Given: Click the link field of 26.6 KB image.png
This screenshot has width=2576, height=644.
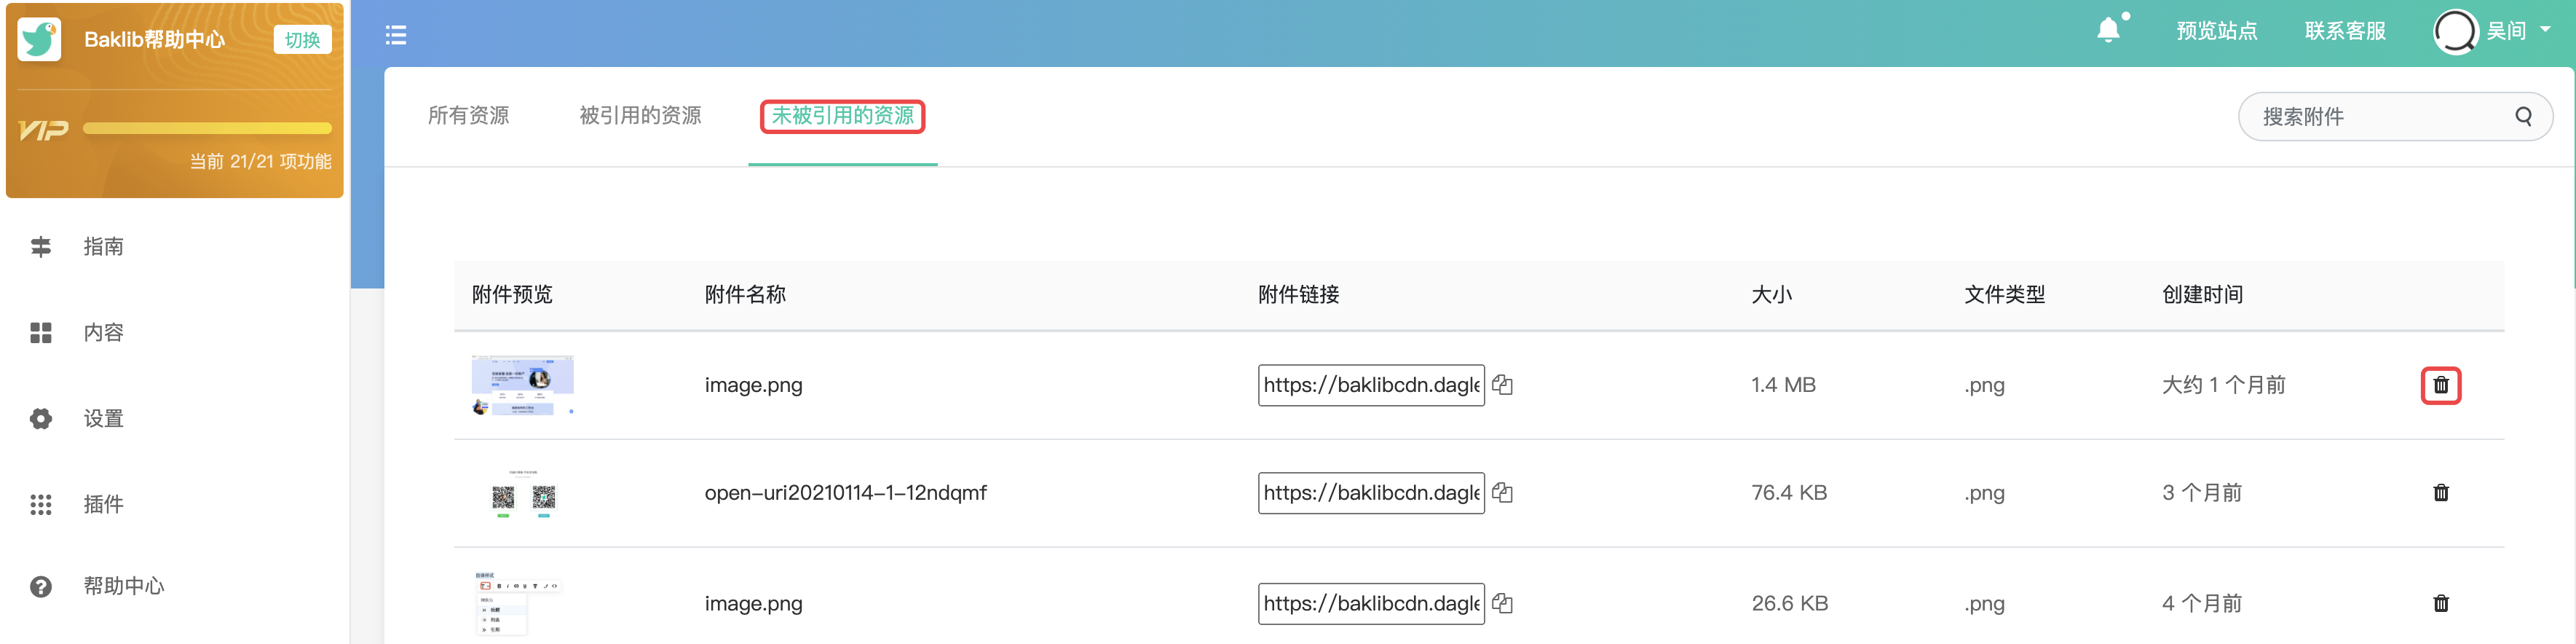Looking at the screenshot, I should (1371, 603).
